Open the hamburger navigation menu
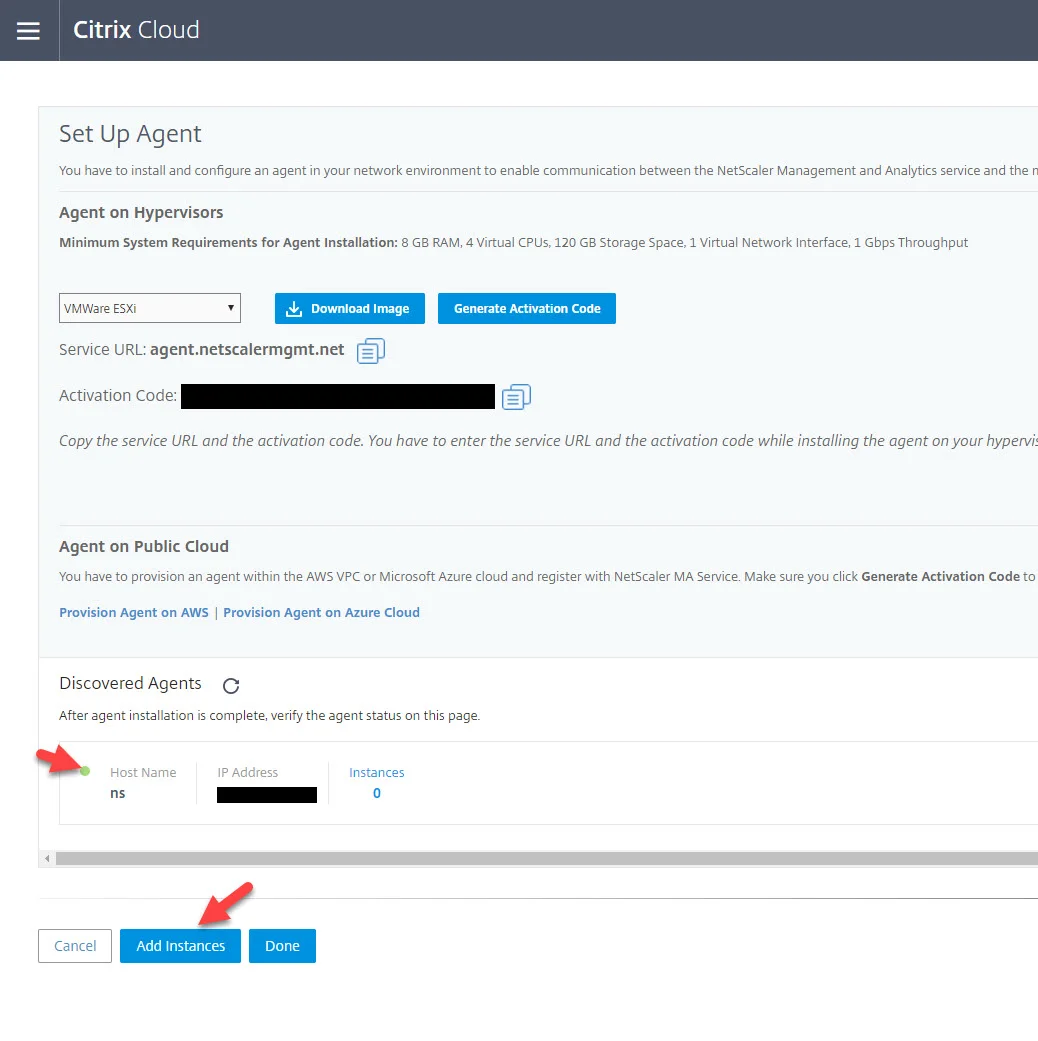The height and width of the screenshot is (1041, 1038). point(28,31)
